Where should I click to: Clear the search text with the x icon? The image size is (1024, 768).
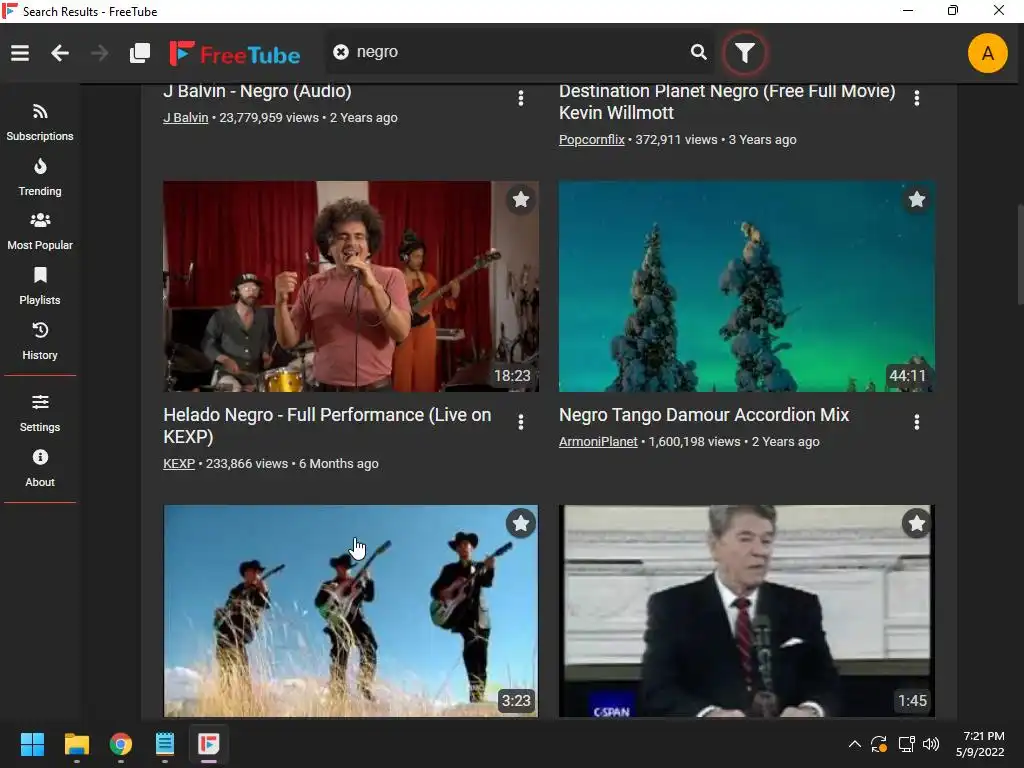[x=341, y=52]
